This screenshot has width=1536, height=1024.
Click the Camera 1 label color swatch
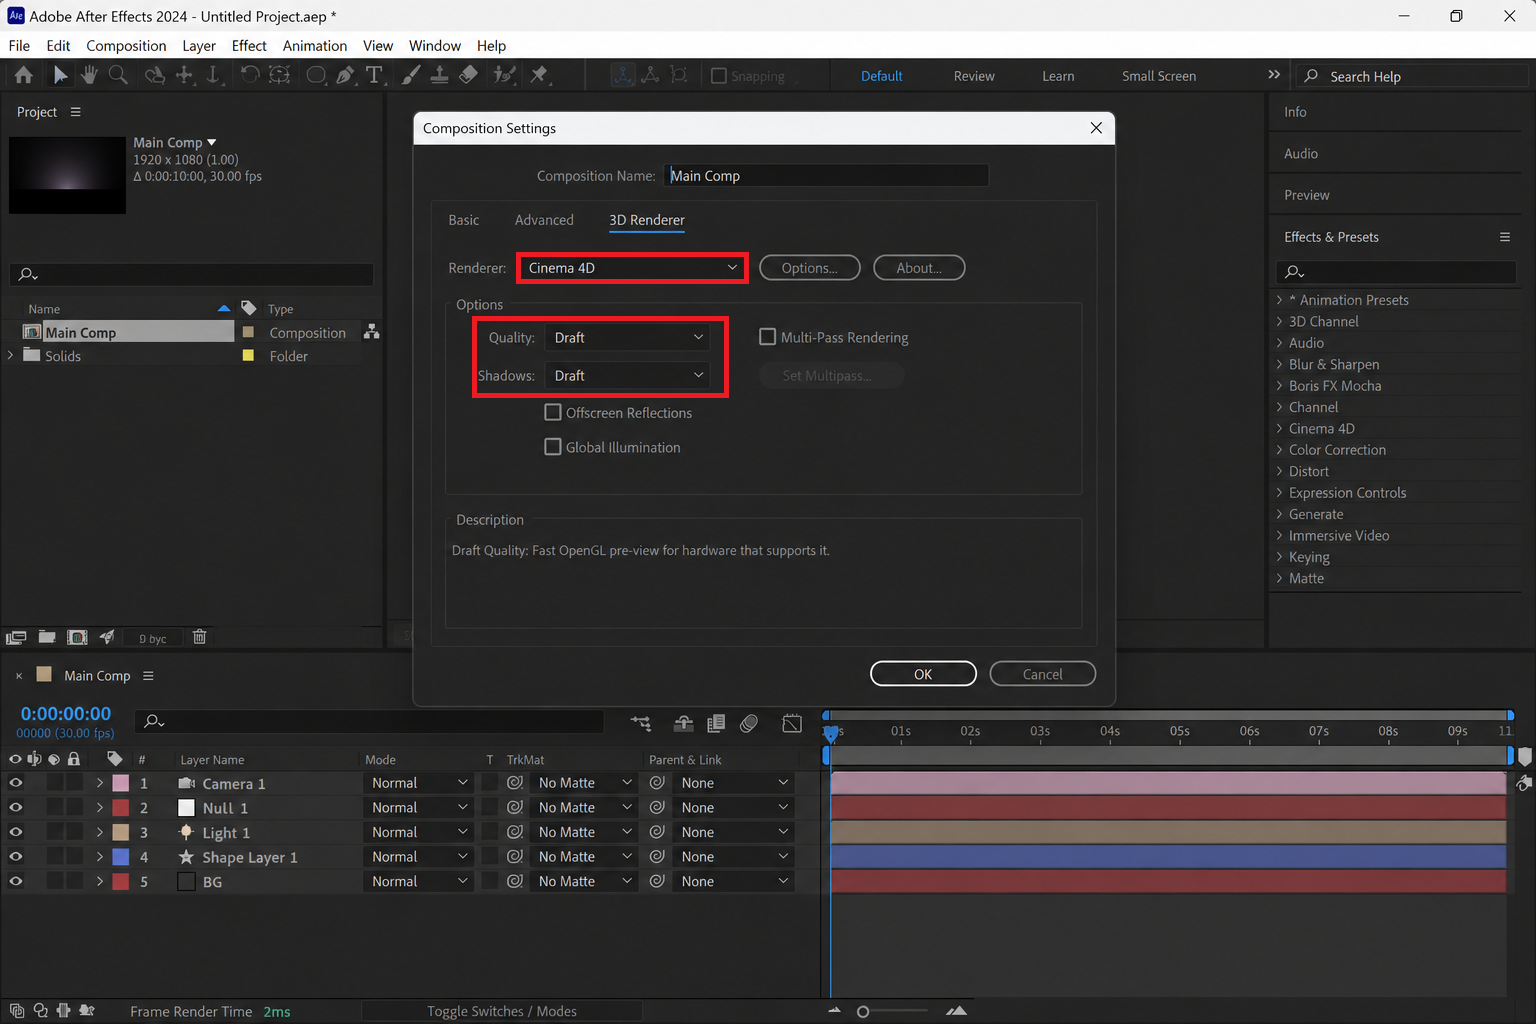coord(120,783)
